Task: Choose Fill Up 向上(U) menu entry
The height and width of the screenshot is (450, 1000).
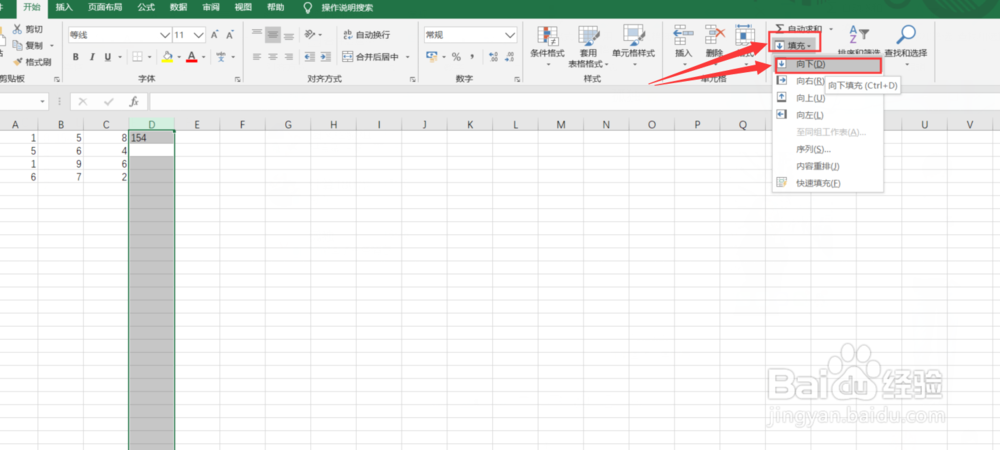Action: click(828, 98)
